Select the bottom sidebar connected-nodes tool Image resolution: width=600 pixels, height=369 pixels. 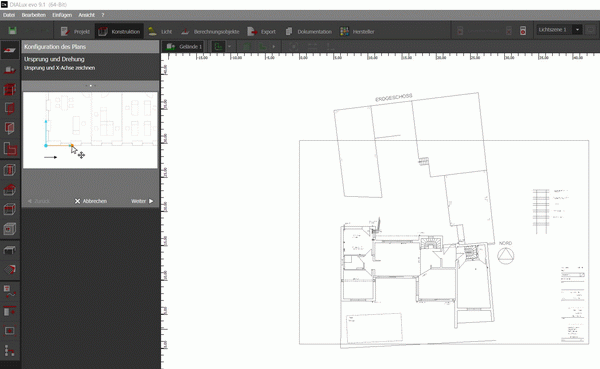coord(10,351)
